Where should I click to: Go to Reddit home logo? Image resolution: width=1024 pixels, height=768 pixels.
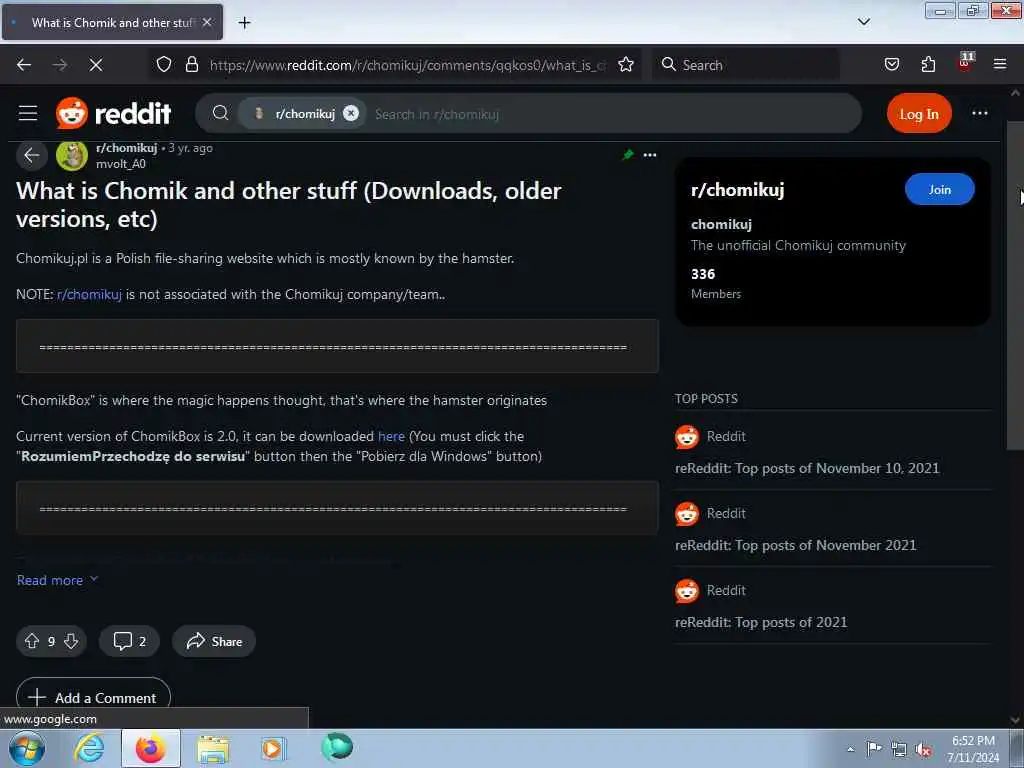[114, 114]
